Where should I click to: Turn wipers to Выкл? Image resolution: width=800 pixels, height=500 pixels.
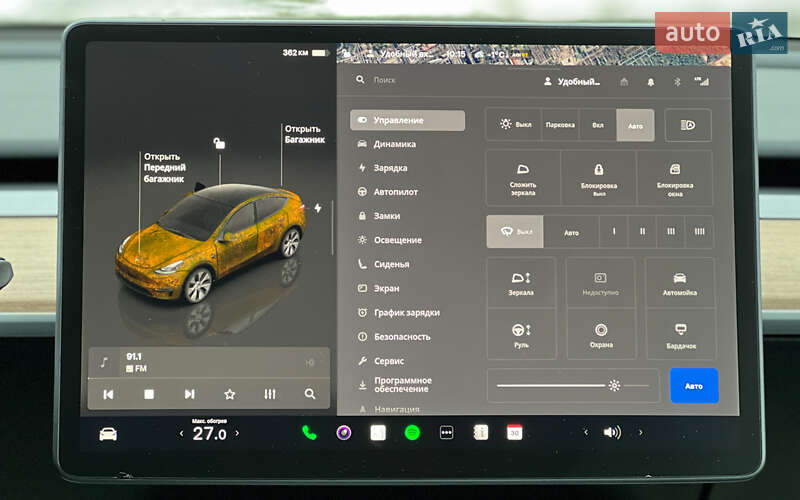click(515, 232)
